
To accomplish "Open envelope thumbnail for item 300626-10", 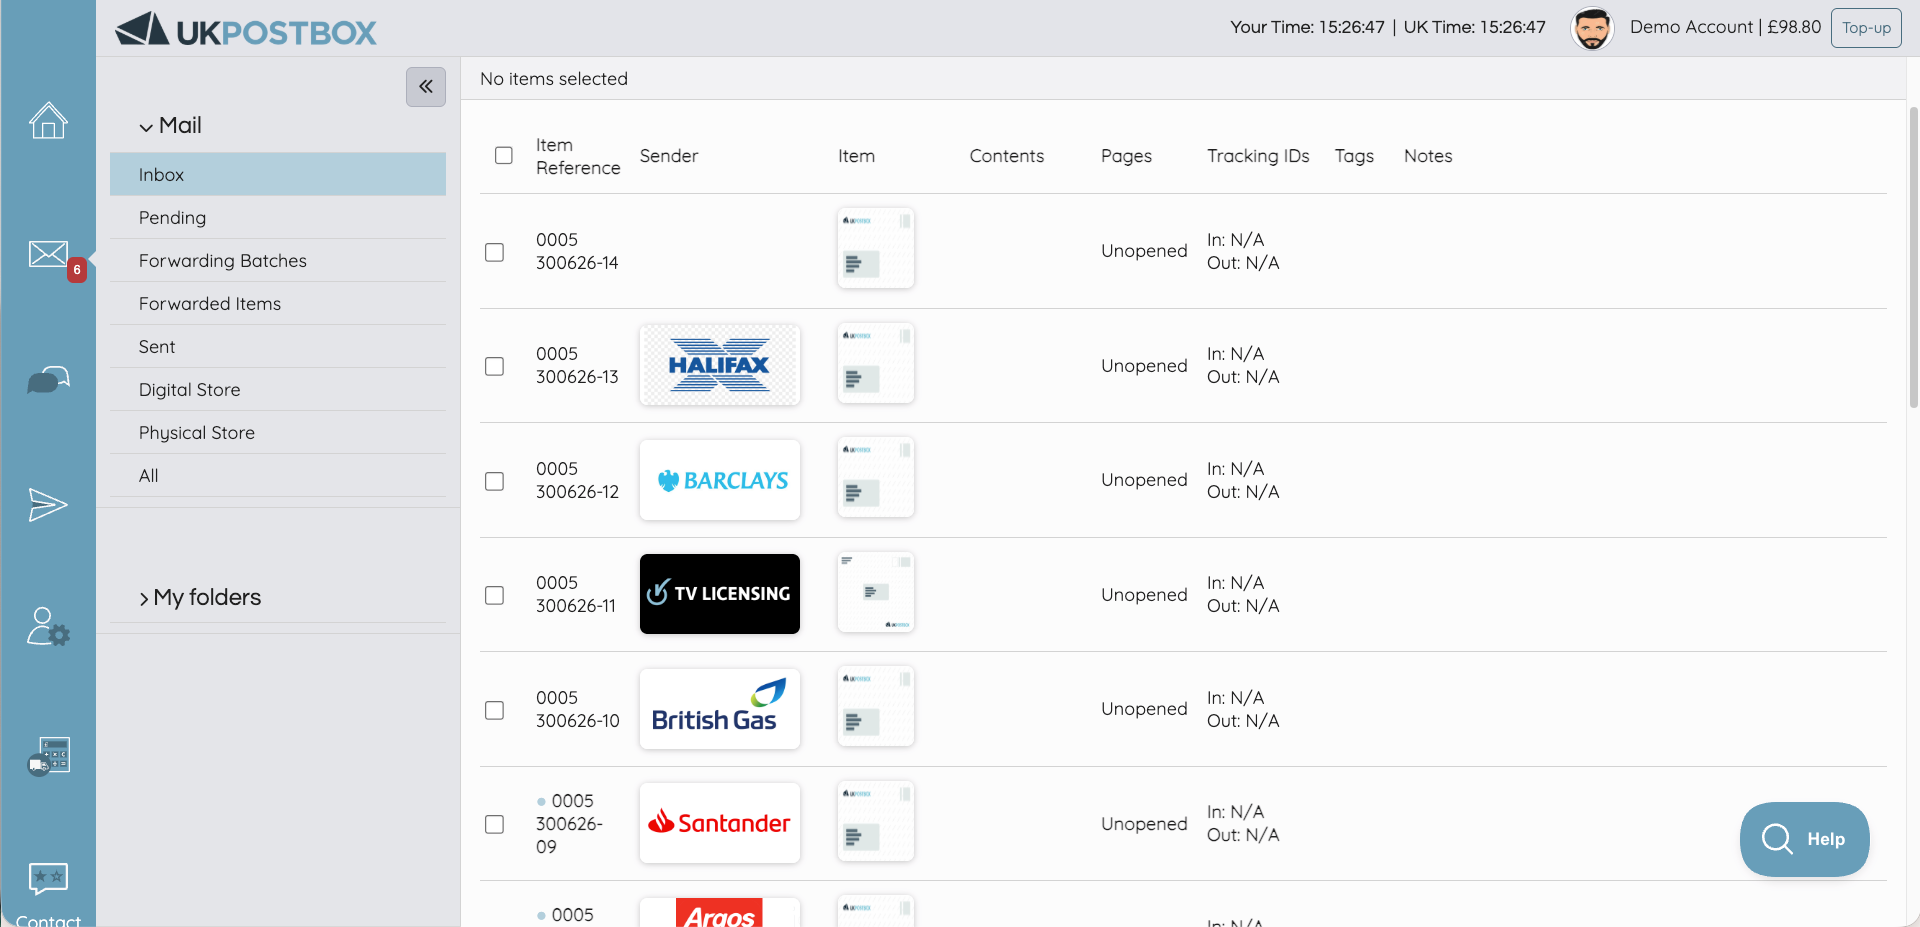I will (x=876, y=706).
